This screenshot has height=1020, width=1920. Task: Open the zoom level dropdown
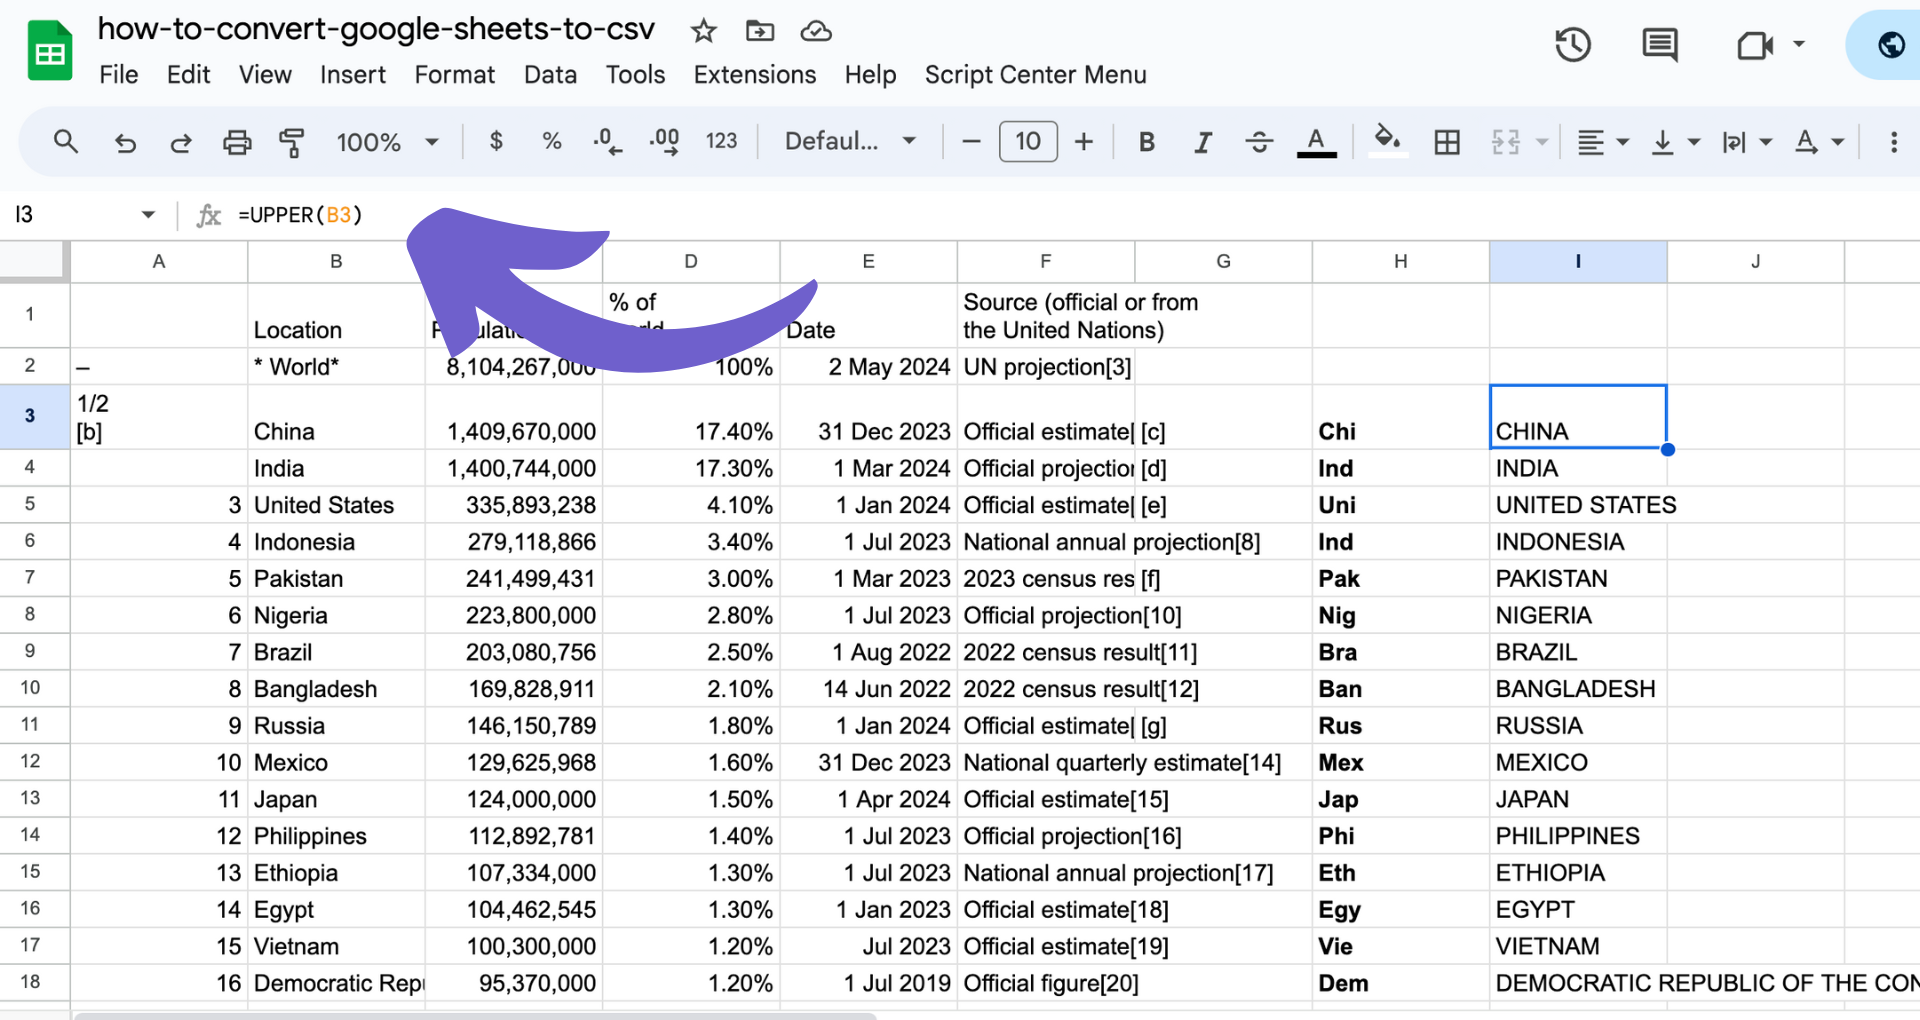click(432, 141)
